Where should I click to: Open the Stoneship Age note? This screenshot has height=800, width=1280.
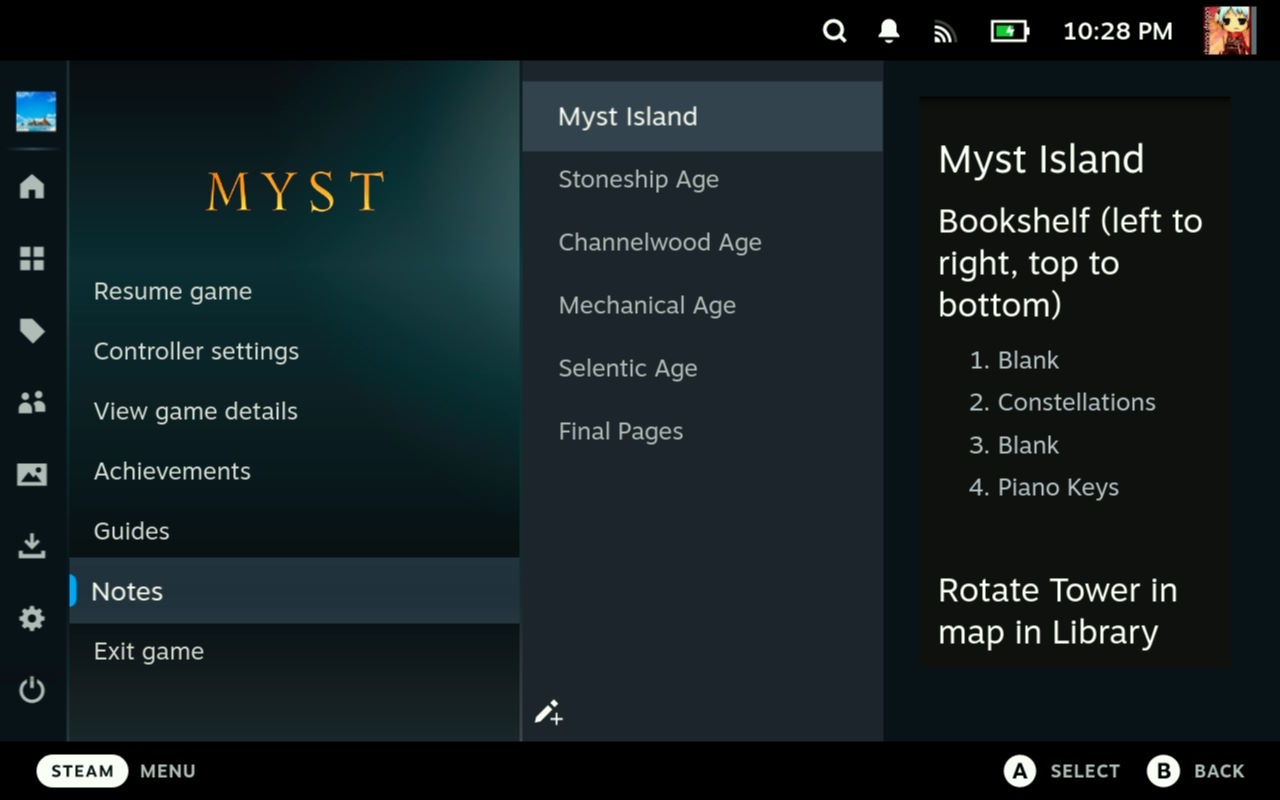(x=702, y=179)
